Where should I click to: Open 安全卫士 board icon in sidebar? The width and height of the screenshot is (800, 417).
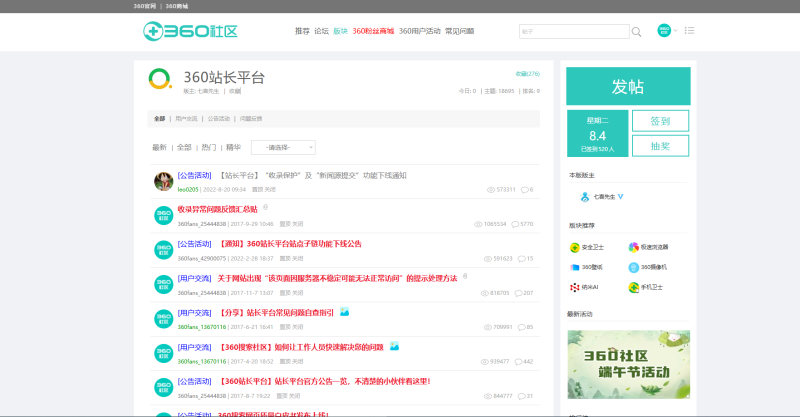574,247
